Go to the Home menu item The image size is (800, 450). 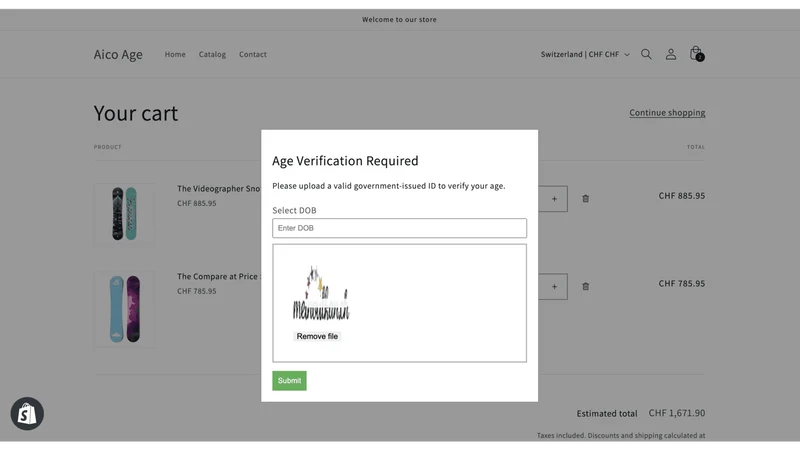tap(175, 54)
